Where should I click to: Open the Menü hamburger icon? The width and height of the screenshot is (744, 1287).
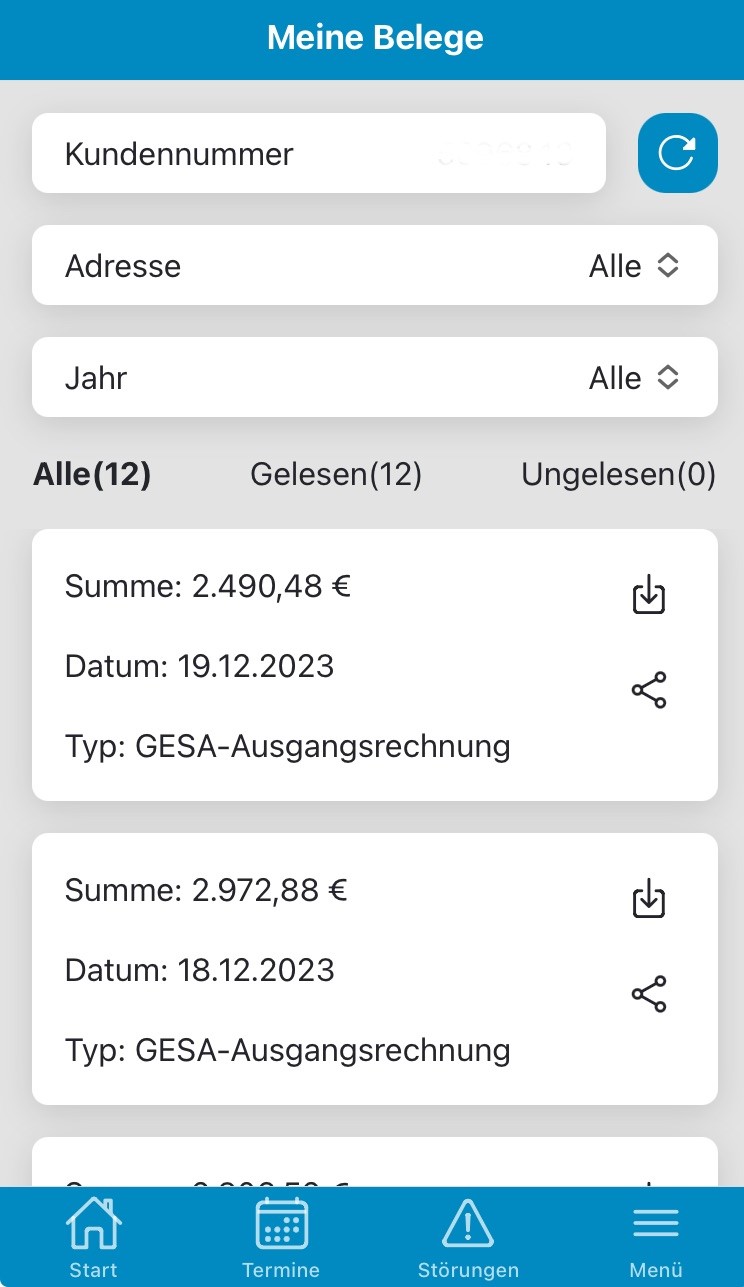[655, 1236]
